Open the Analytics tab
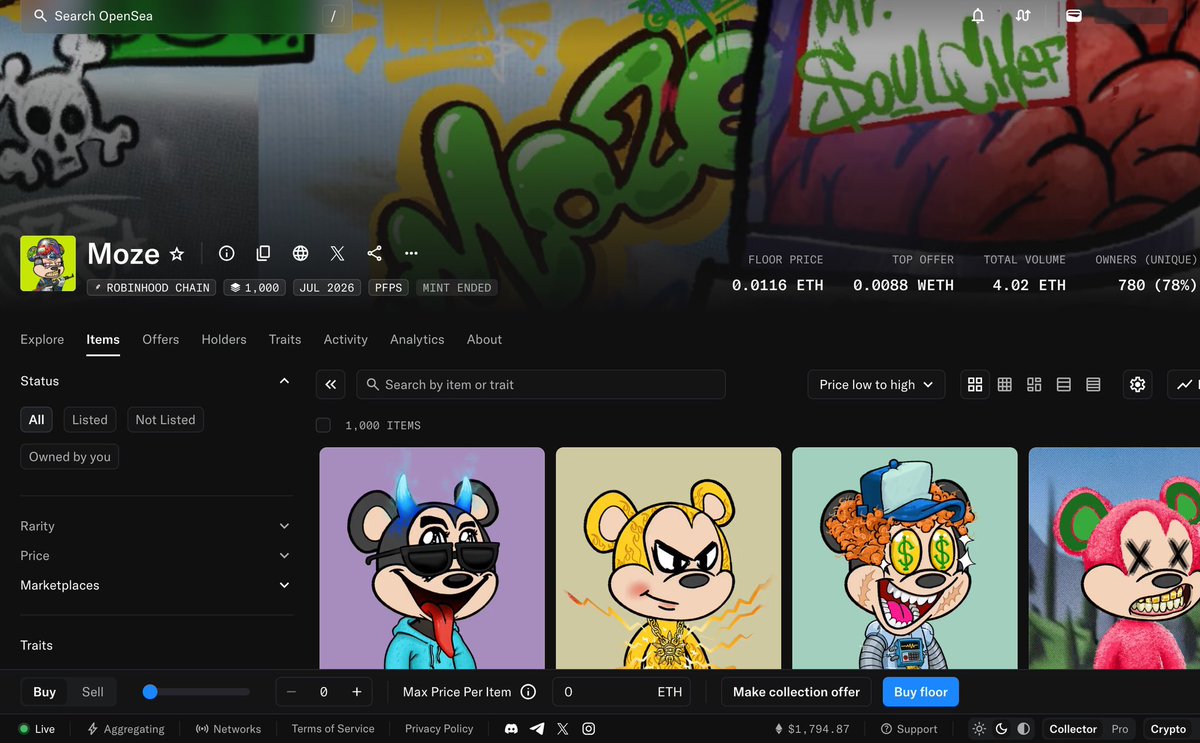The image size is (1200, 743). point(417,339)
